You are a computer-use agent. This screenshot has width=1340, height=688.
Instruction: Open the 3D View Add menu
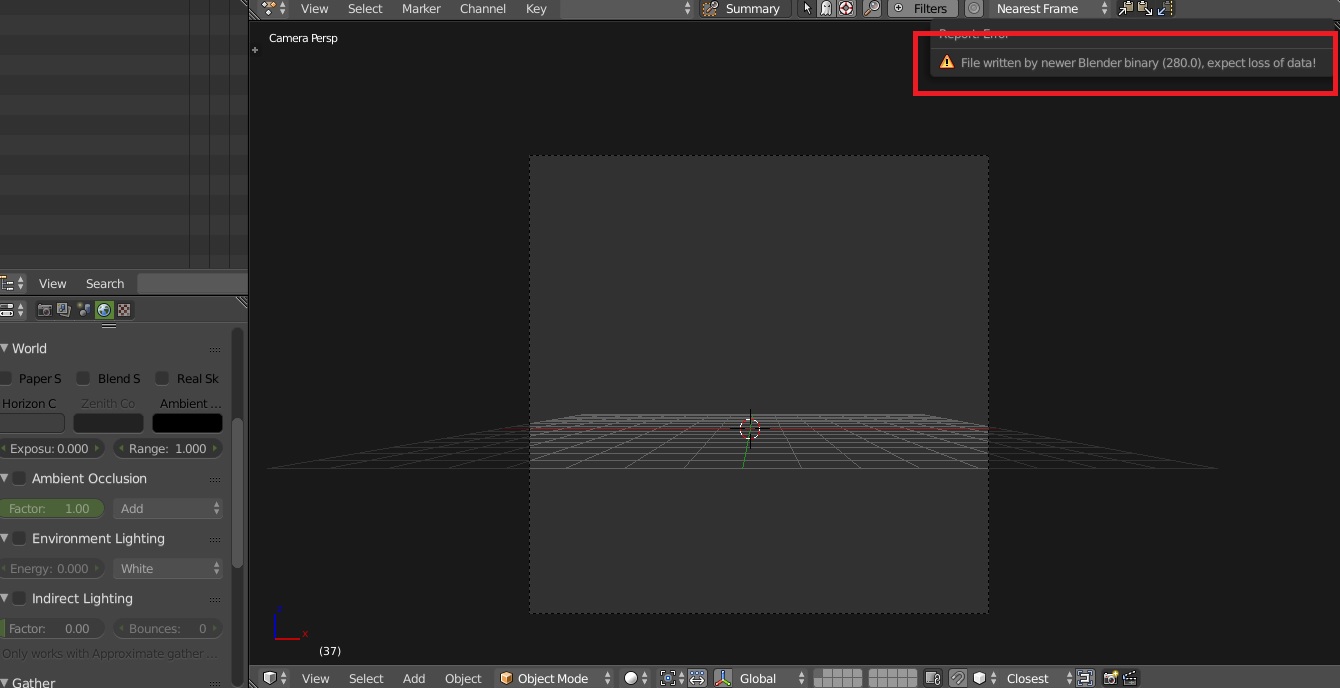click(x=414, y=678)
